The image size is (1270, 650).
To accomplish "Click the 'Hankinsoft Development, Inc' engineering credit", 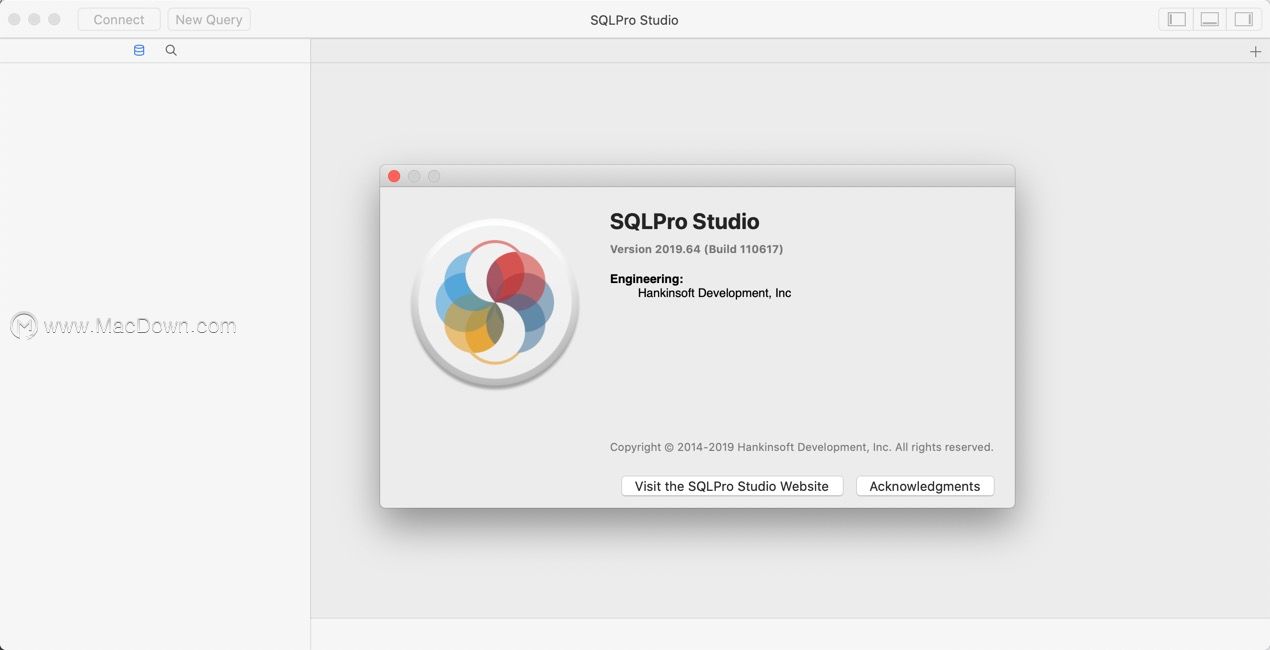I will (x=715, y=293).
